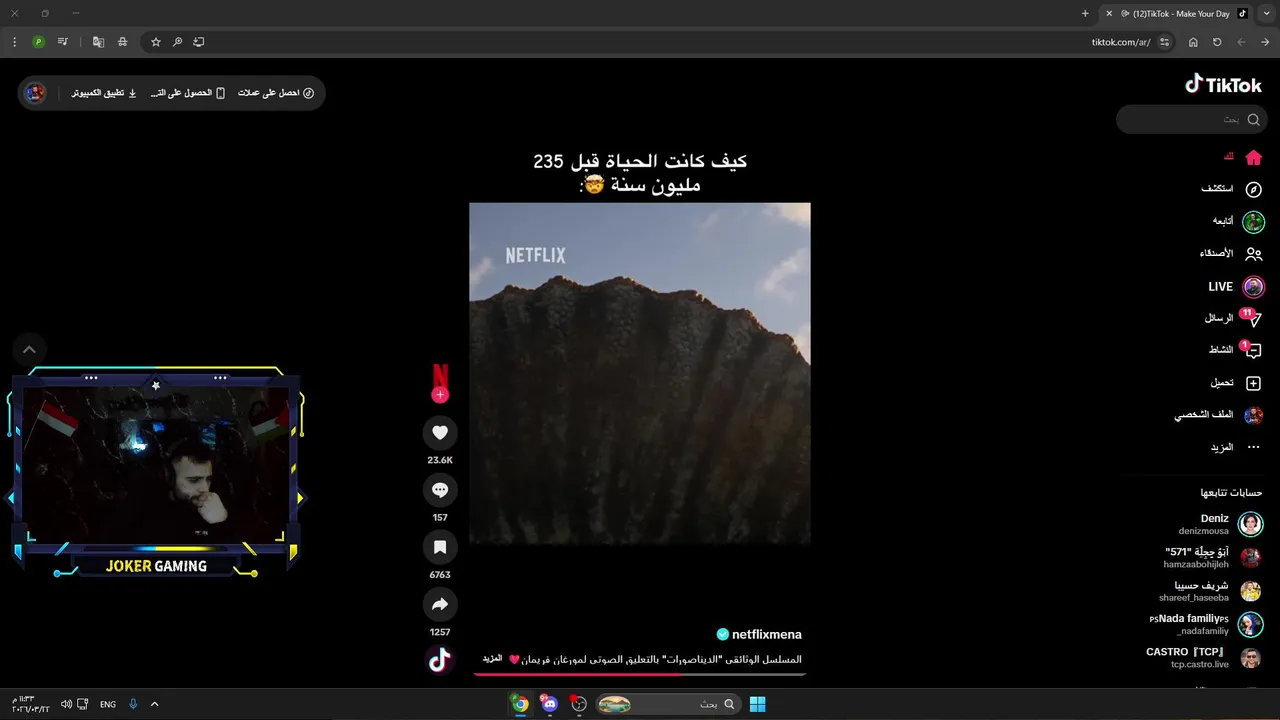Open followed account Nada familiy

[1206, 625]
